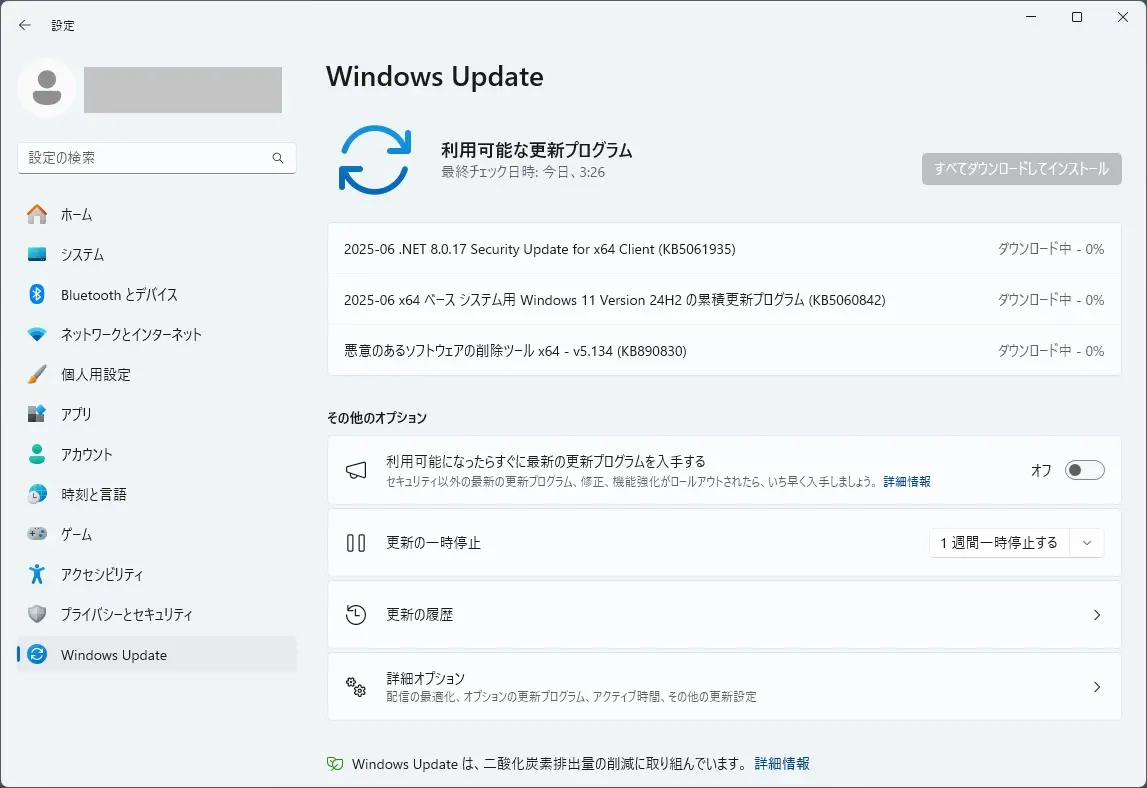This screenshot has height=788, width=1147.
Task: Open アカウント category
Action: pyautogui.click(x=157, y=454)
